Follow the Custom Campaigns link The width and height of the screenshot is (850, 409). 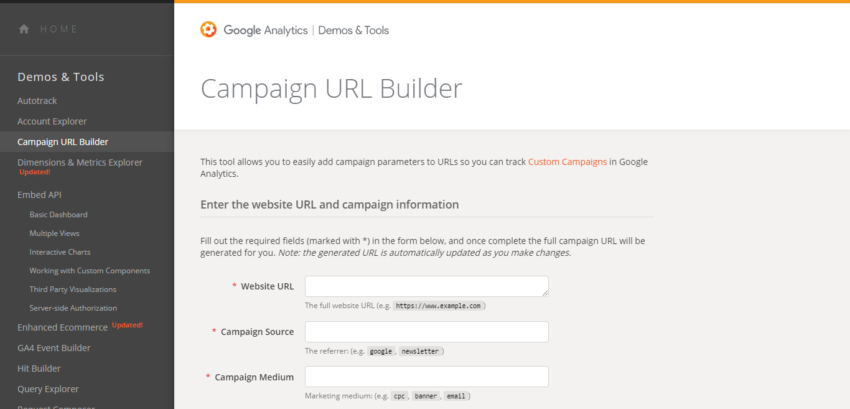(x=567, y=161)
